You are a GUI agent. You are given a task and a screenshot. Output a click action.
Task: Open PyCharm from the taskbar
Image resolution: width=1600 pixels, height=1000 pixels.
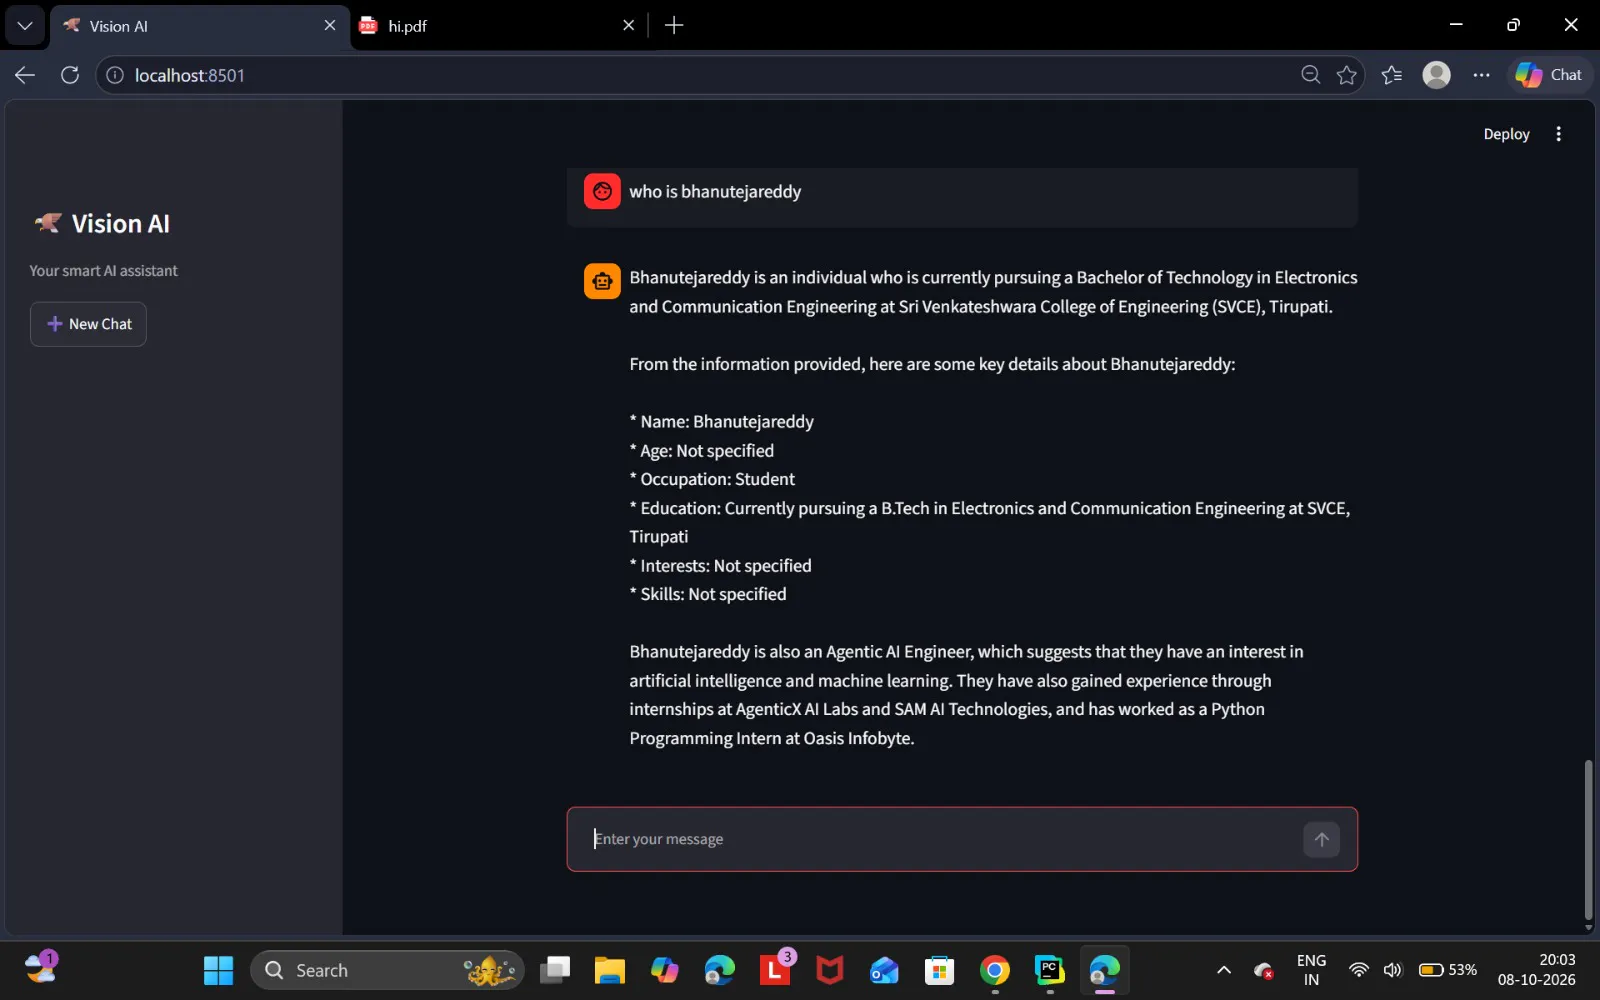pos(1049,970)
